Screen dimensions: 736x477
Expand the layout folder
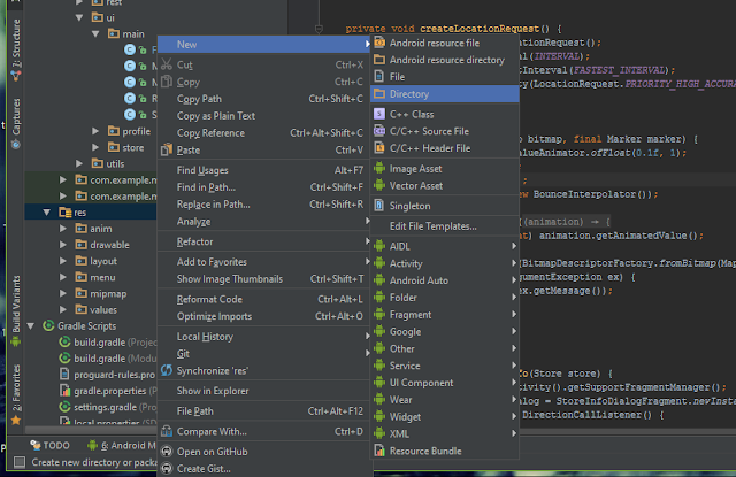(x=63, y=261)
